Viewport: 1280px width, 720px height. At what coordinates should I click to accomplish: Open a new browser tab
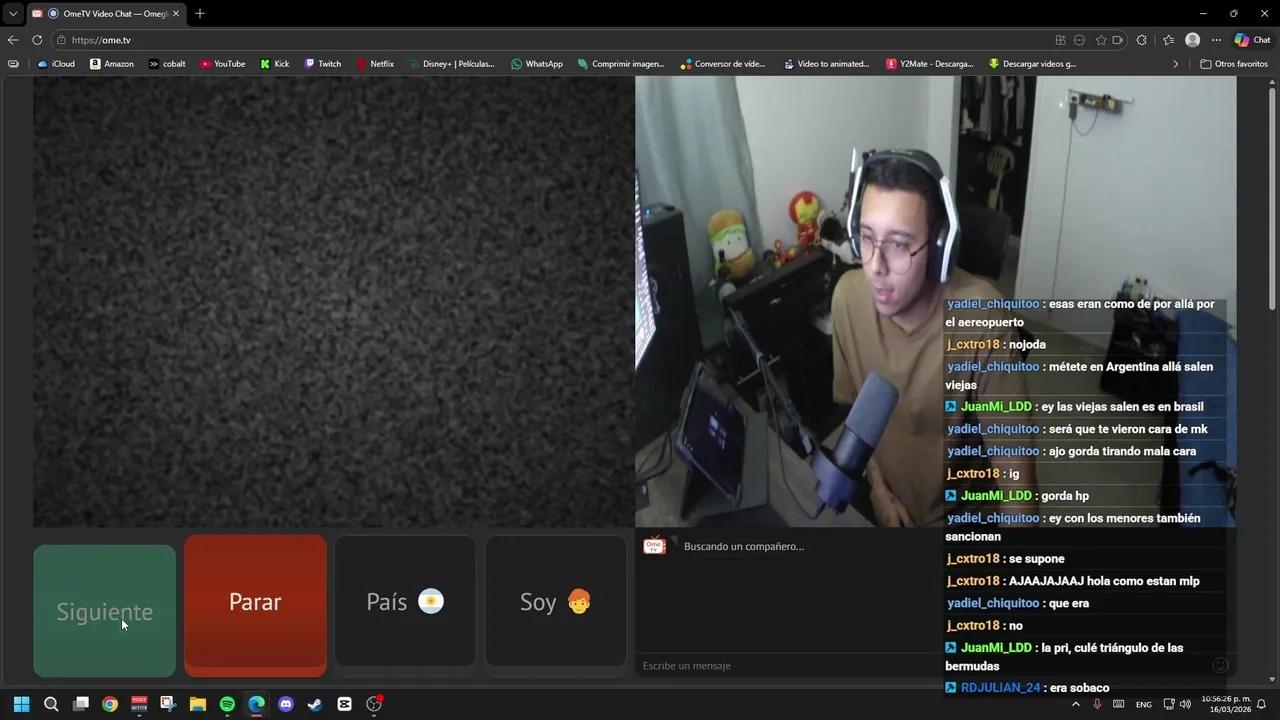click(x=200, y=13)
